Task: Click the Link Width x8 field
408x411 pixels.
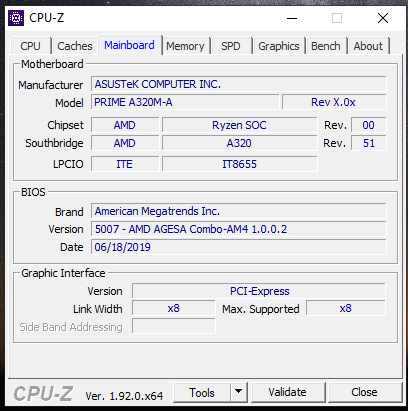Action: click(x=174, y=308)
